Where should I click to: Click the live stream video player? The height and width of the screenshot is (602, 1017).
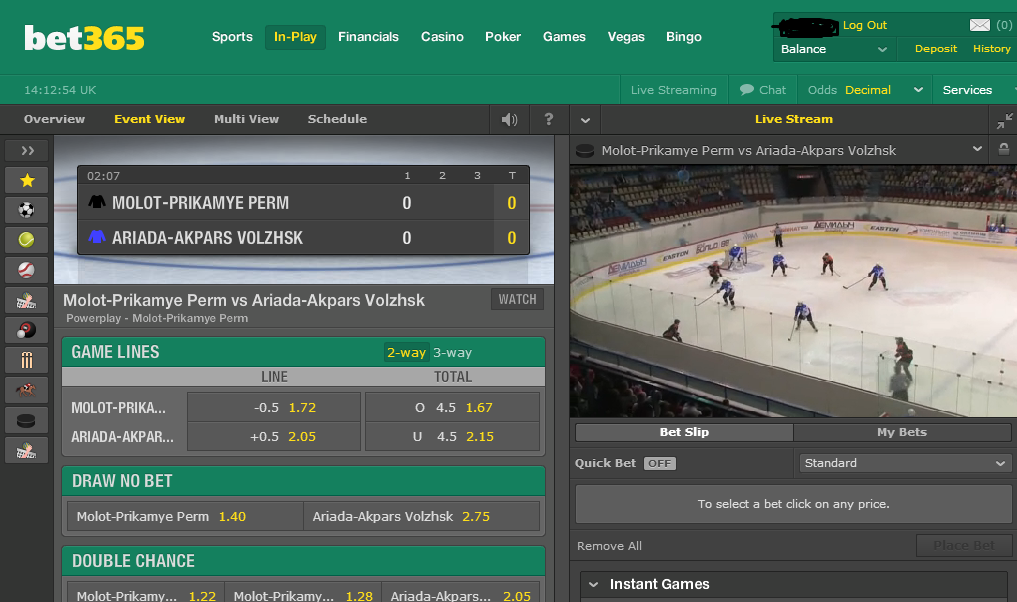[793, 291]
